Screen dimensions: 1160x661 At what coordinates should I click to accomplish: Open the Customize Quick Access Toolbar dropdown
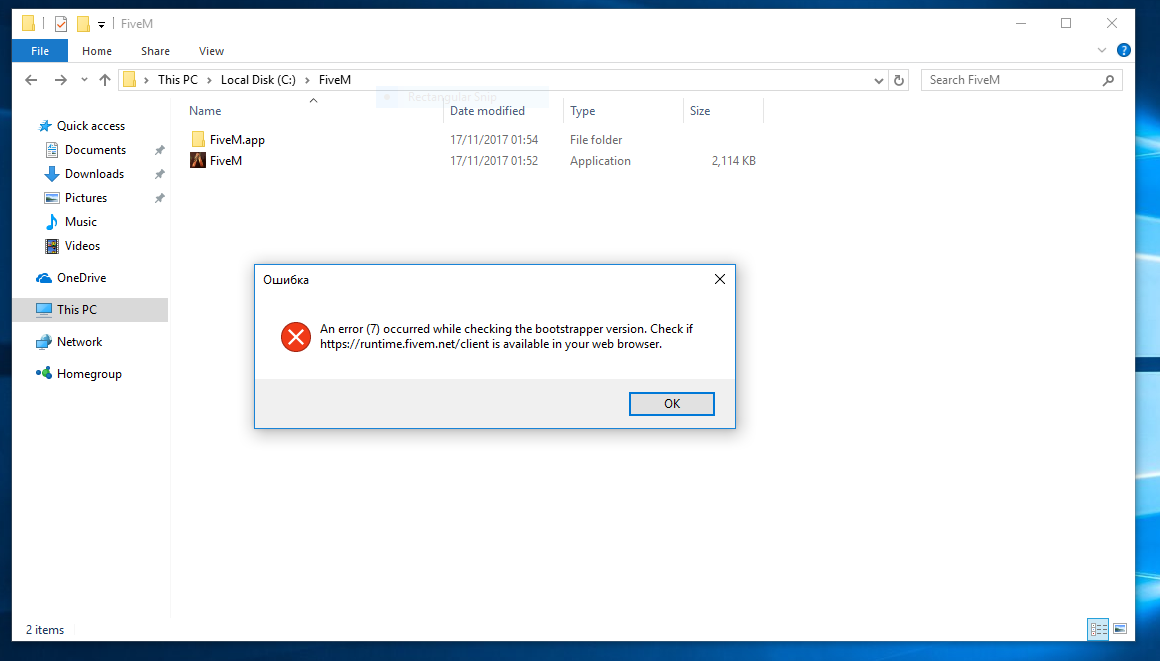(x=101, y=24)
